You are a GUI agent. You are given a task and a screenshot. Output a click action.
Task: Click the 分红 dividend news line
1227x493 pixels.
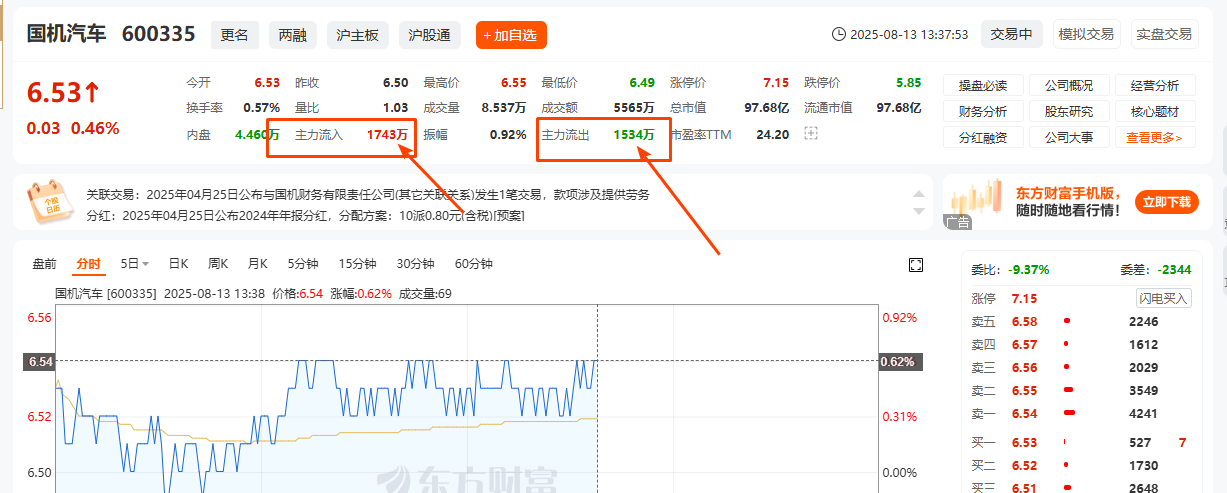[305, 215]
